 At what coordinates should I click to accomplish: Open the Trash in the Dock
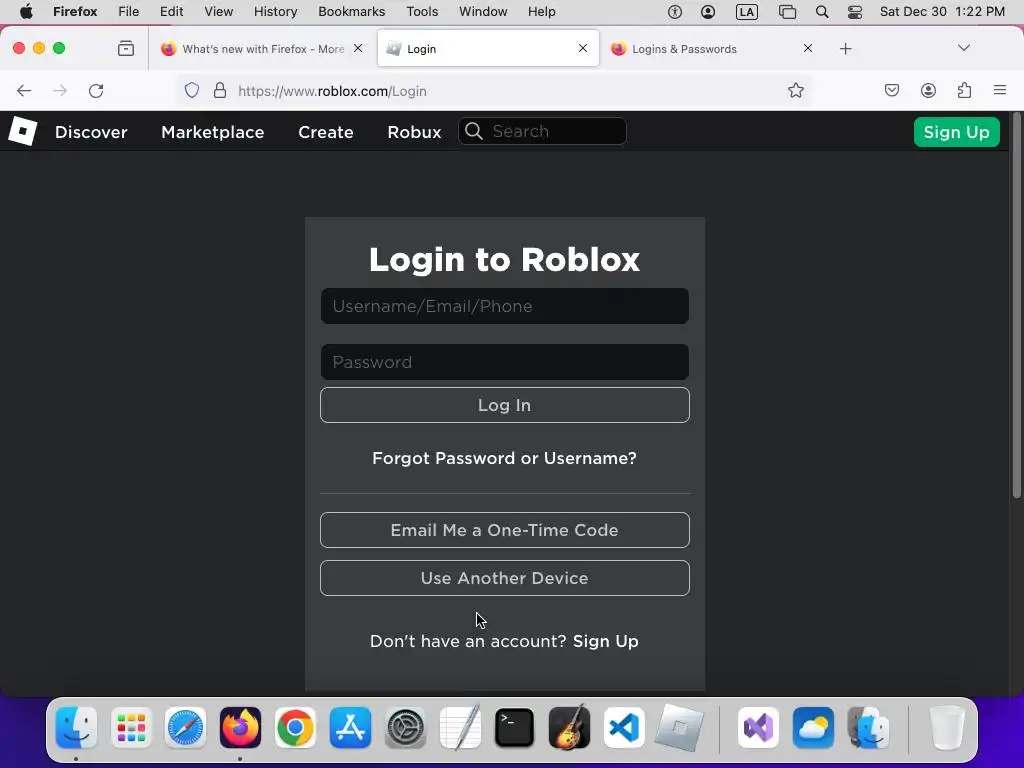tap(946, 727)
